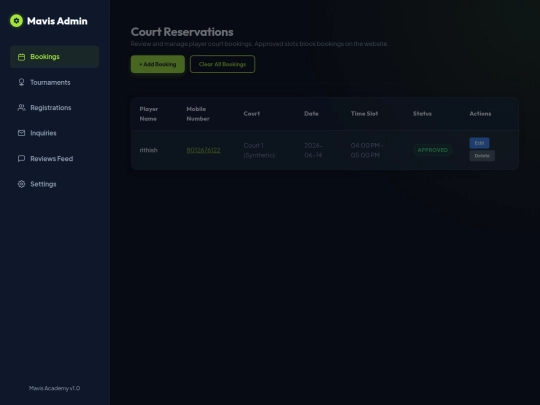Select the player name rithish
The height and width of the screenshot is (405, 540).
(x=148, y=150)
